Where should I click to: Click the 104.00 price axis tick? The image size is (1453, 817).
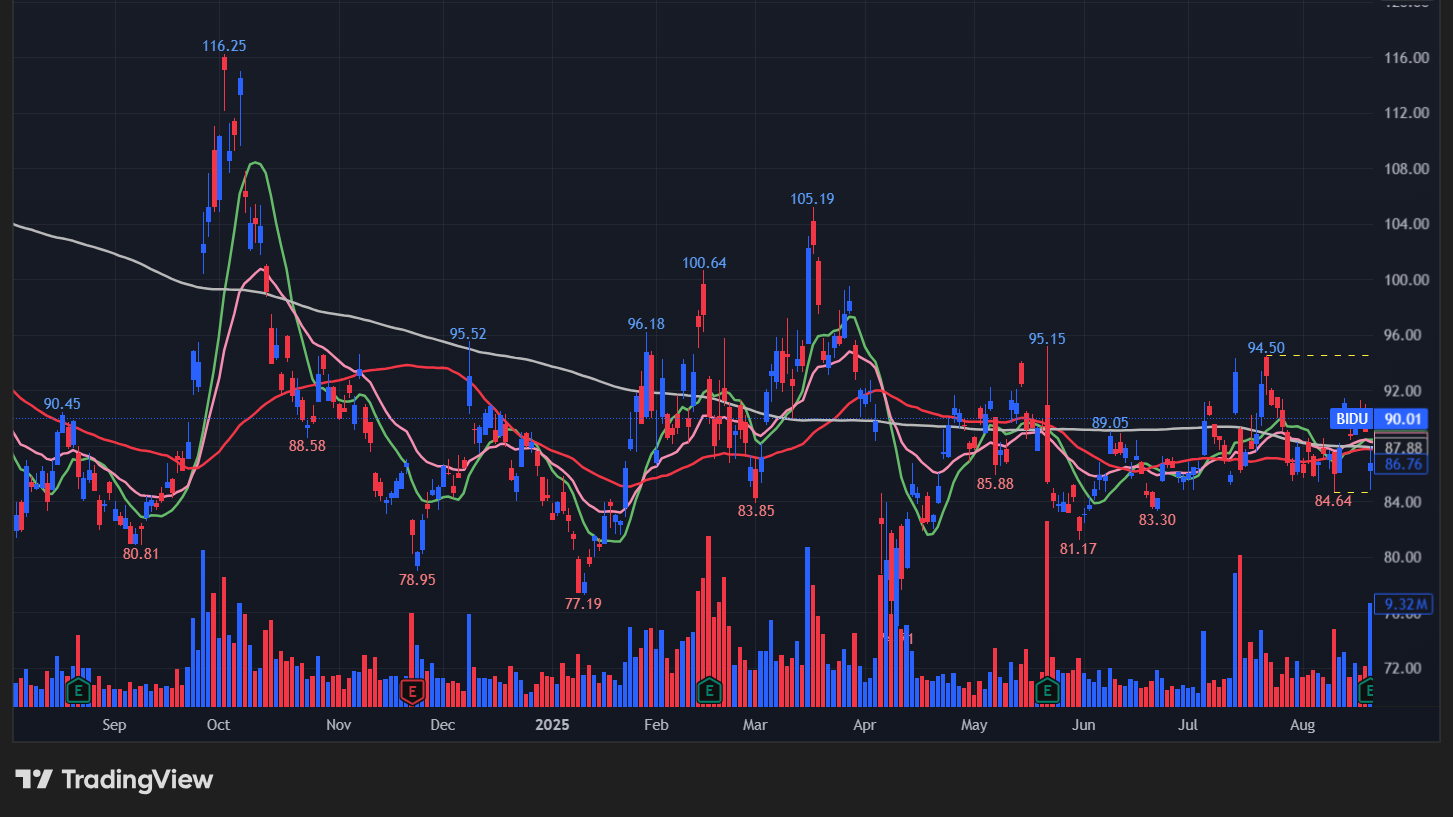coord(1406,224)
